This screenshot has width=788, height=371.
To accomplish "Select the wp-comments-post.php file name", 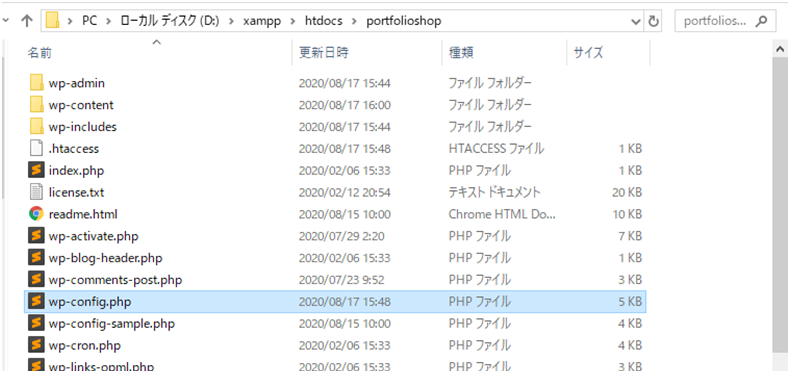I will coord(115,280).
